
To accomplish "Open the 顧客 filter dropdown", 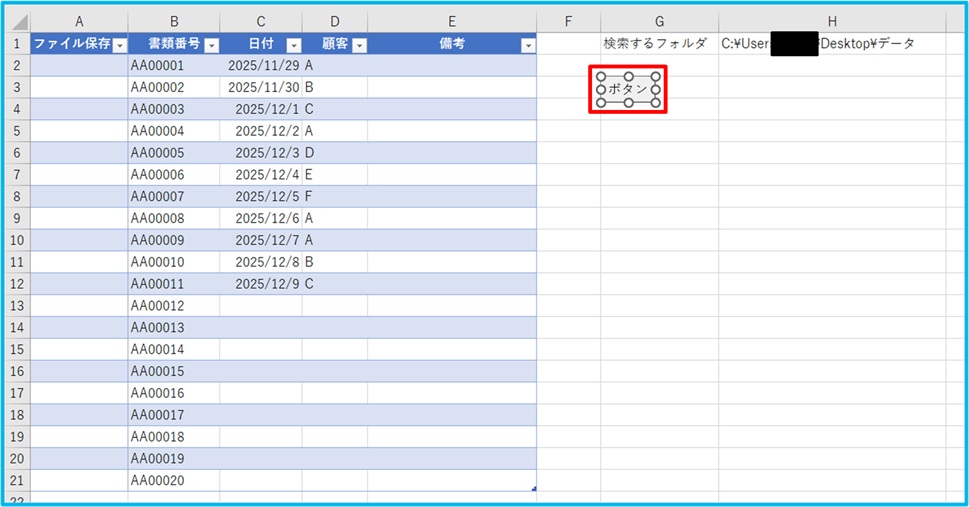I will coord(359,45).
